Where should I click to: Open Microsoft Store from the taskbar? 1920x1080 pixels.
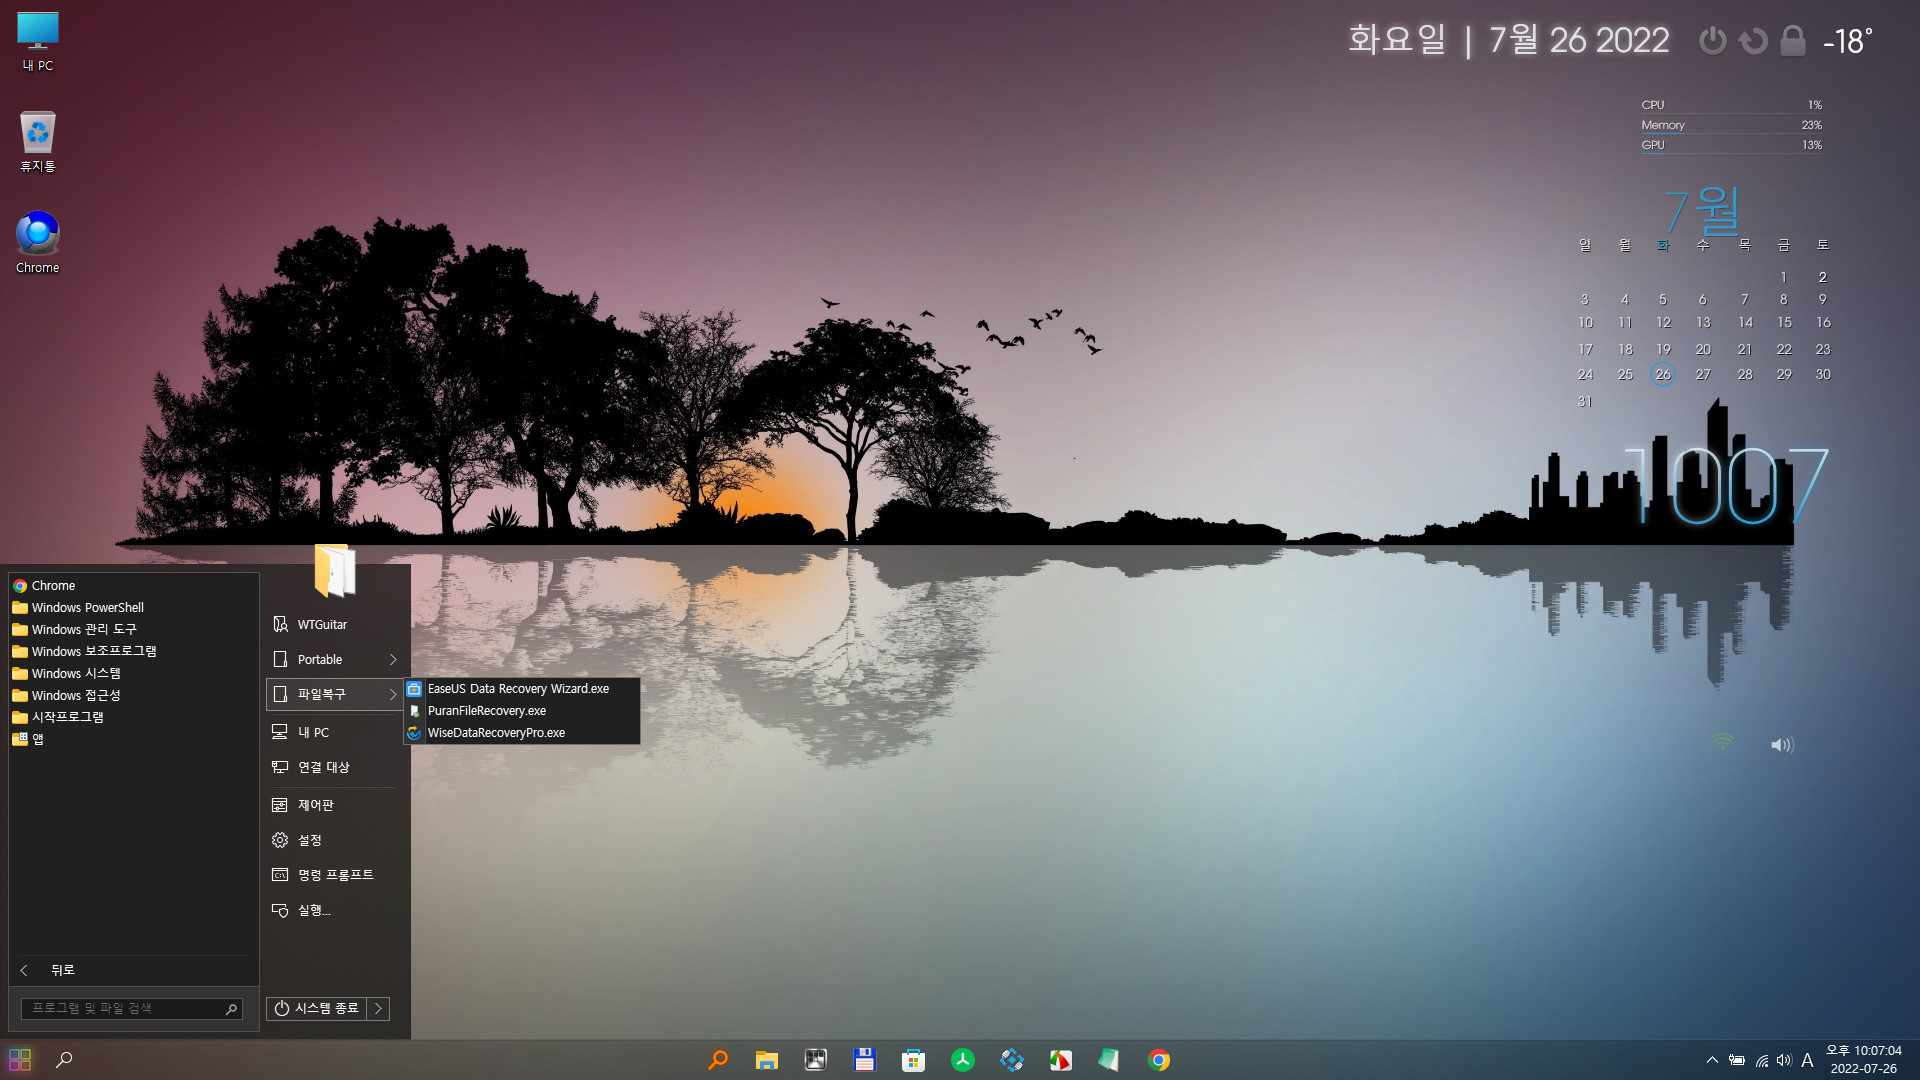pos(913,1060)
